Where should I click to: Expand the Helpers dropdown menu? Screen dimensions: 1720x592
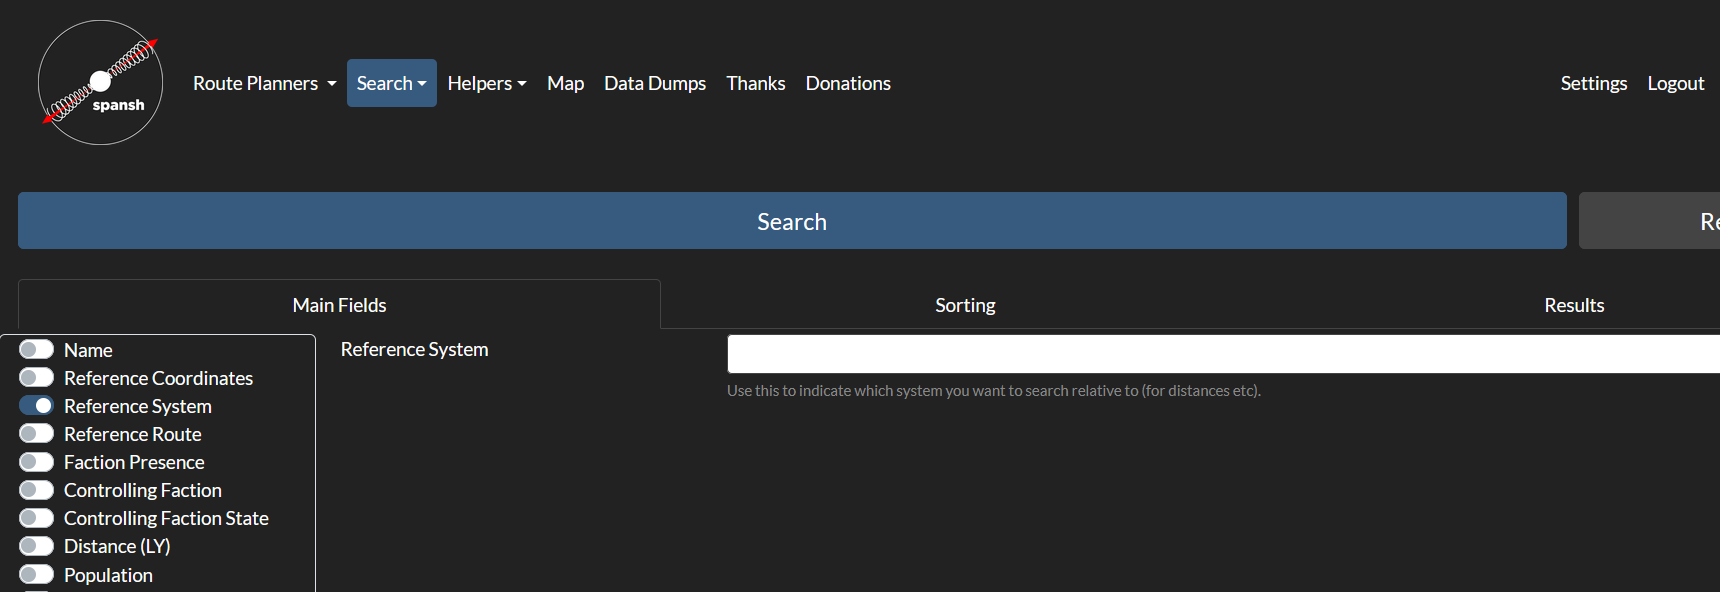(487, 83)
